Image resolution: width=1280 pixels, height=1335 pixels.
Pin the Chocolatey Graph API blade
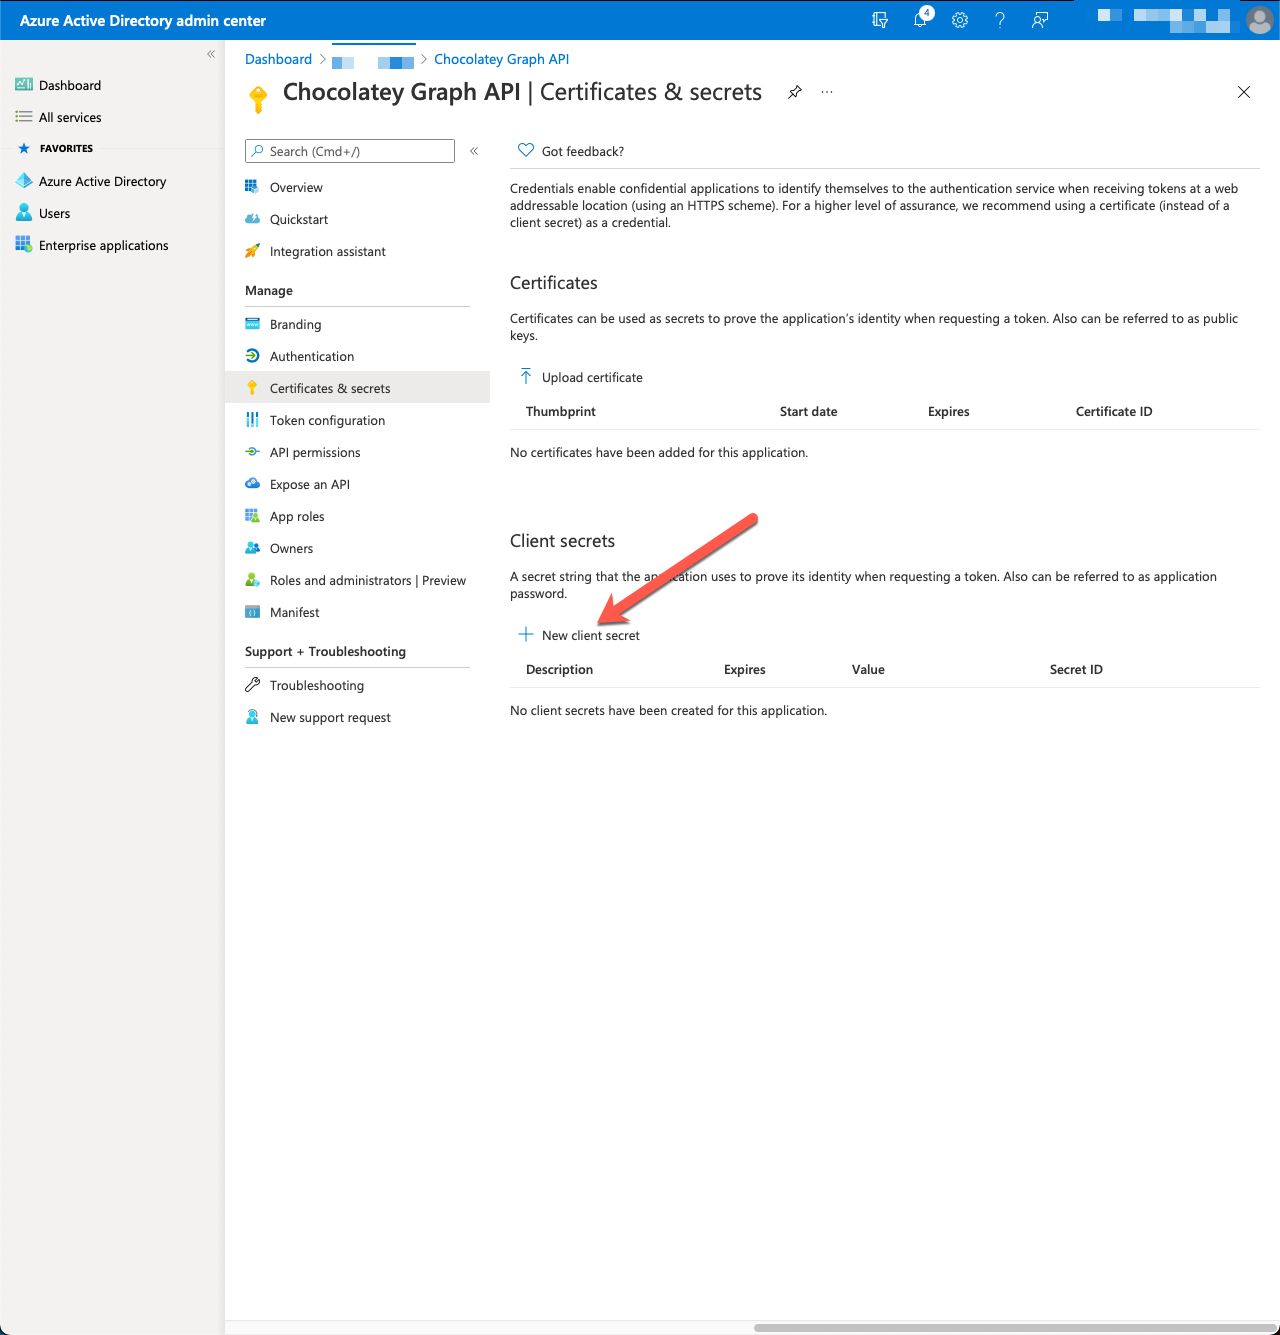[795, 92]
